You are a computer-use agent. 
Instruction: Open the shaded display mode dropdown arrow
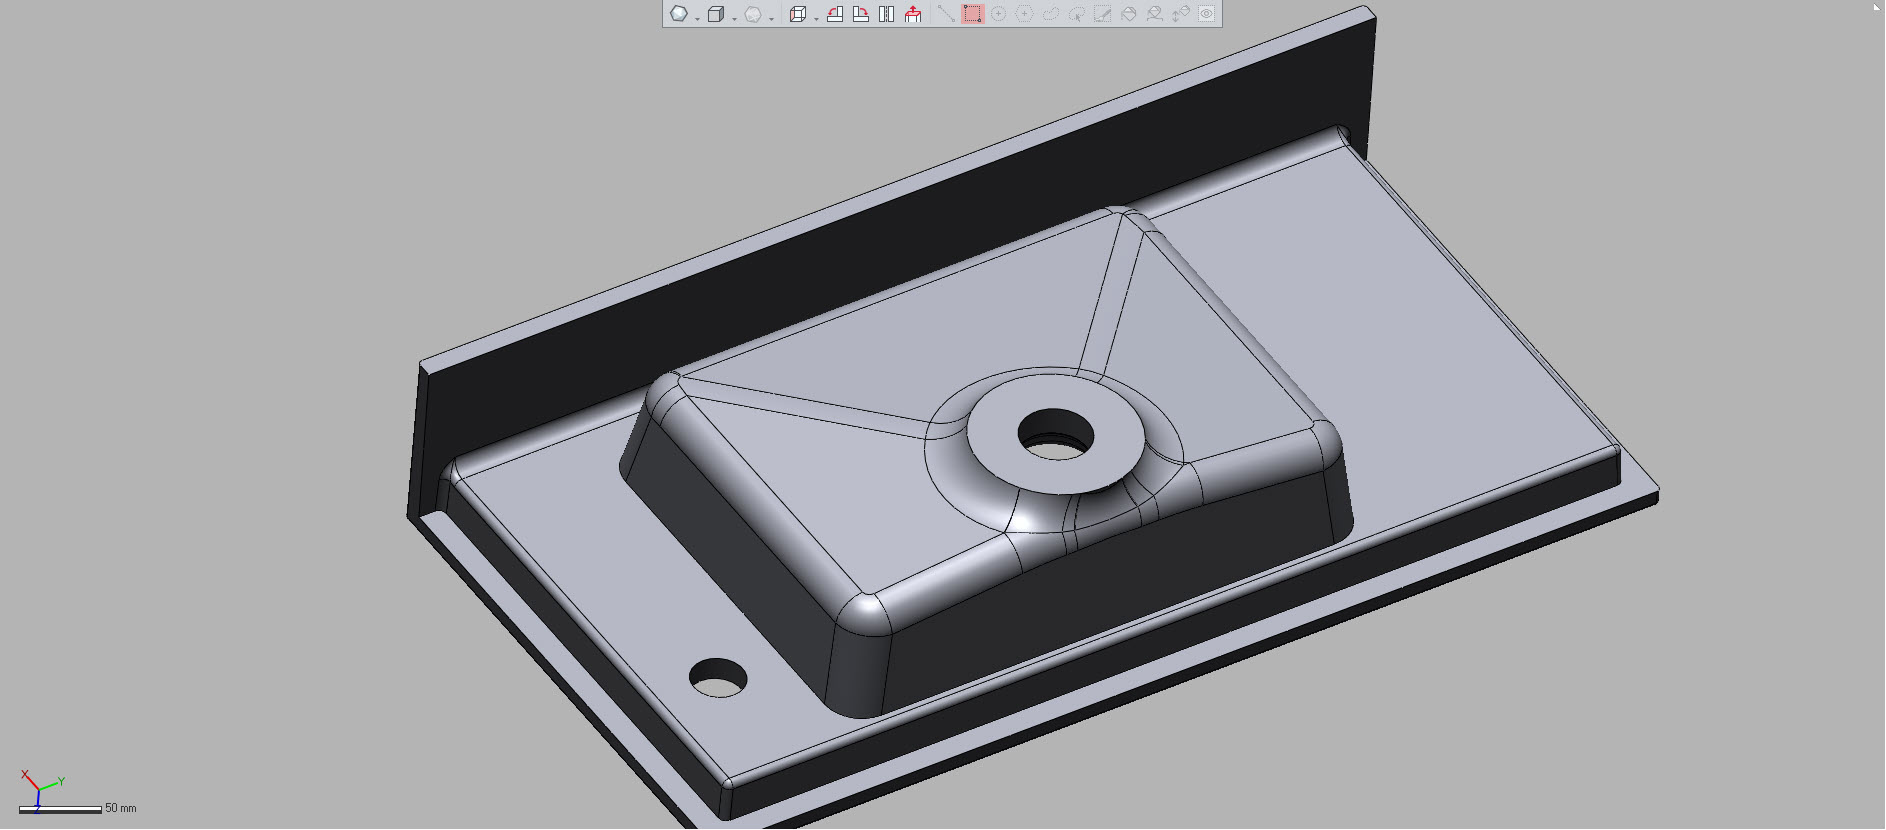coord(697,19)
